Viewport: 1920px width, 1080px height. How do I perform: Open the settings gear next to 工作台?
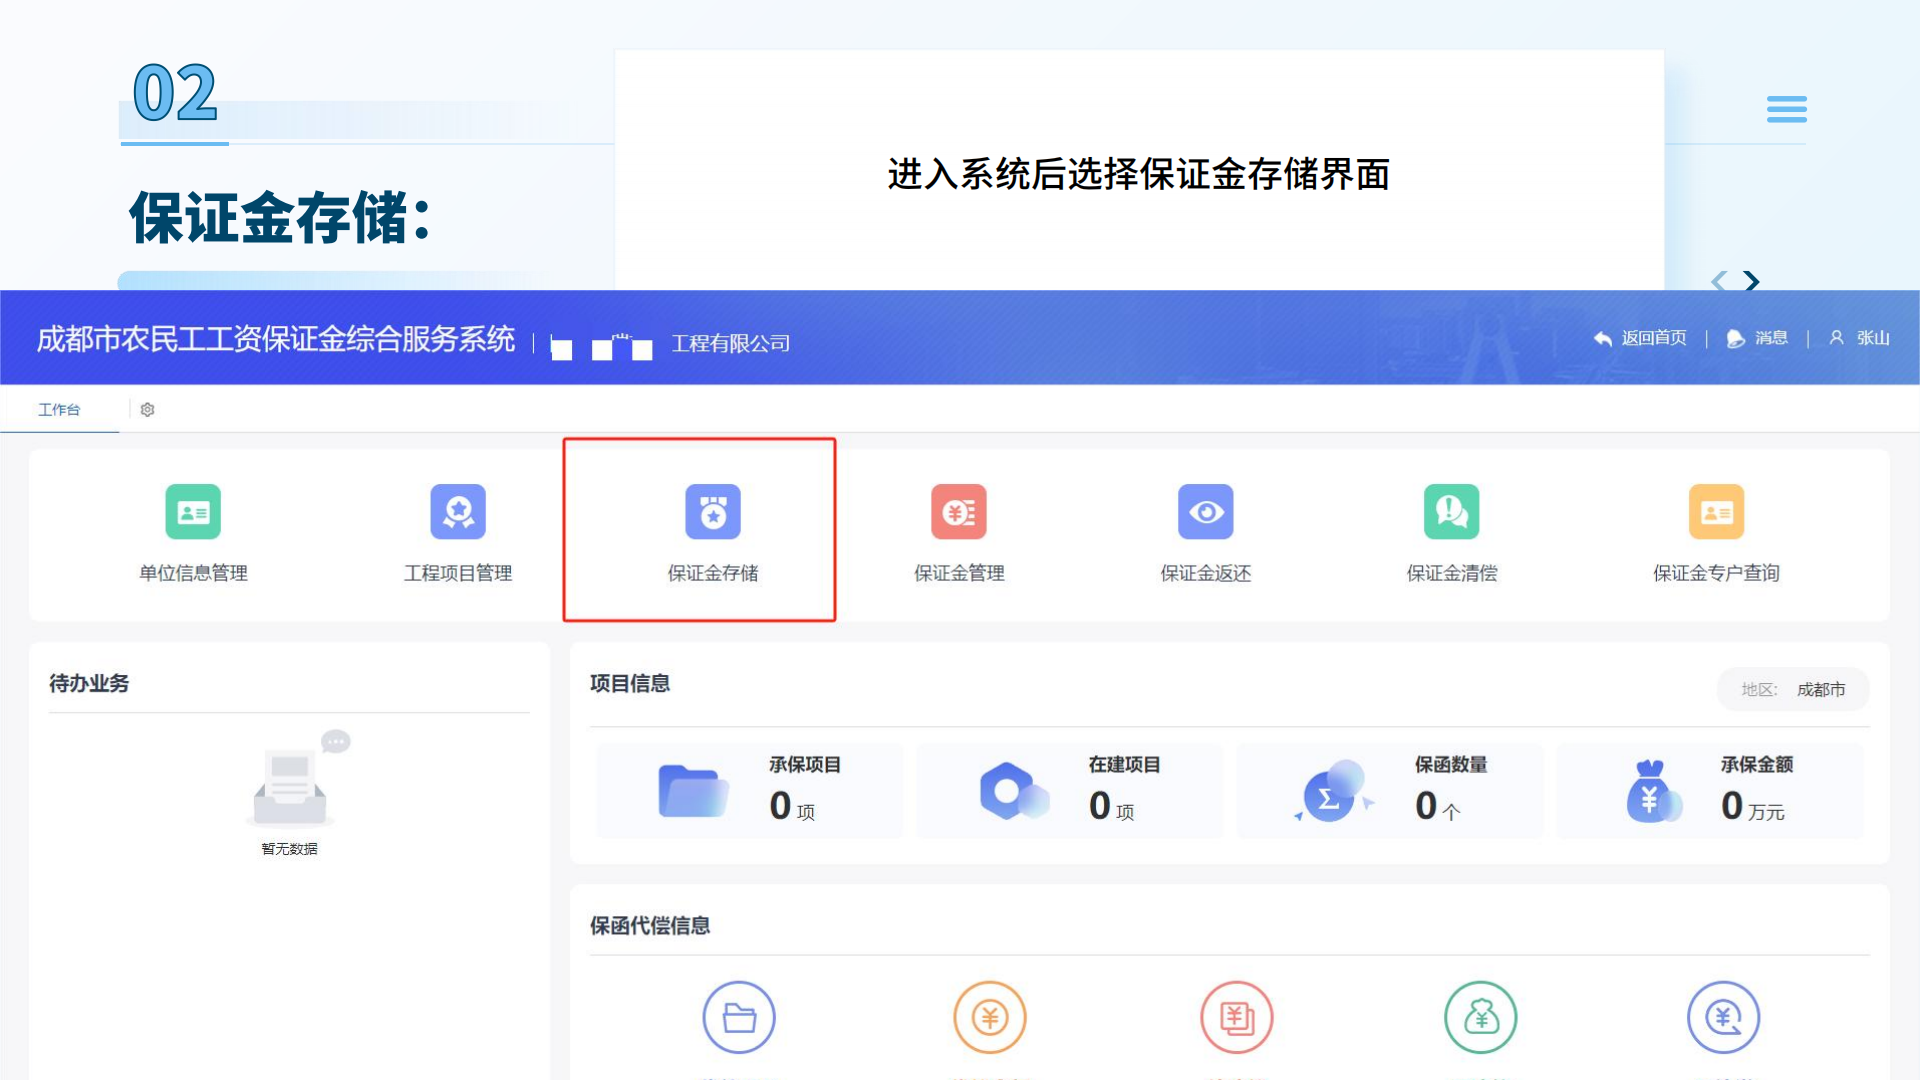point(147,409)
